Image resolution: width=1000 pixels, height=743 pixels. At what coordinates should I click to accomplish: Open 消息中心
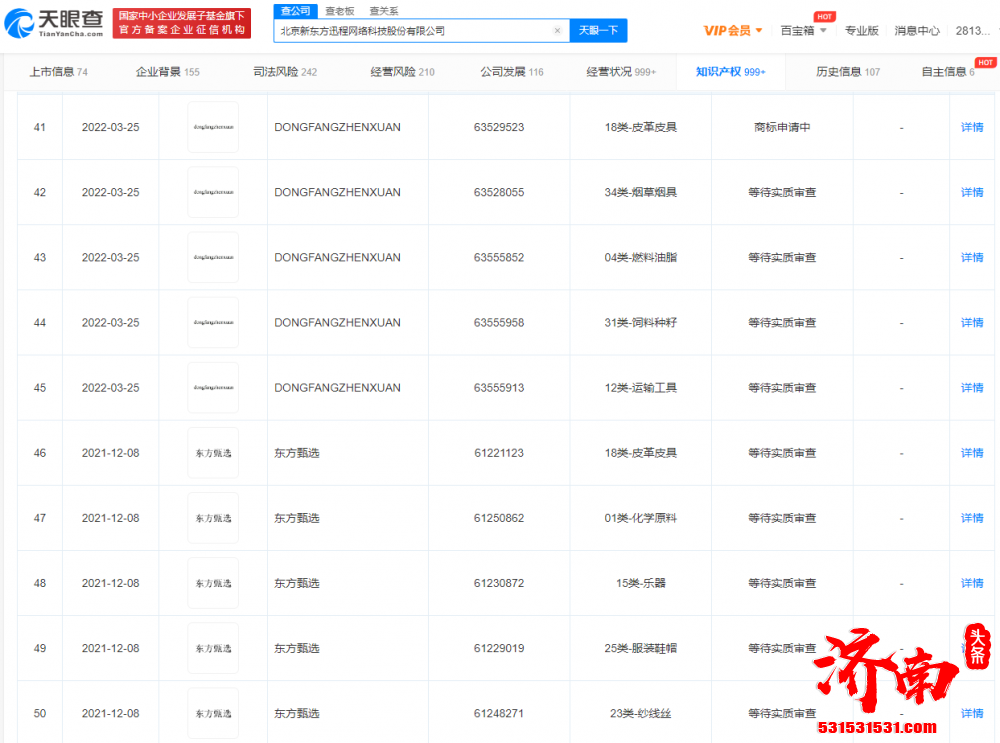tap(917, 31)
